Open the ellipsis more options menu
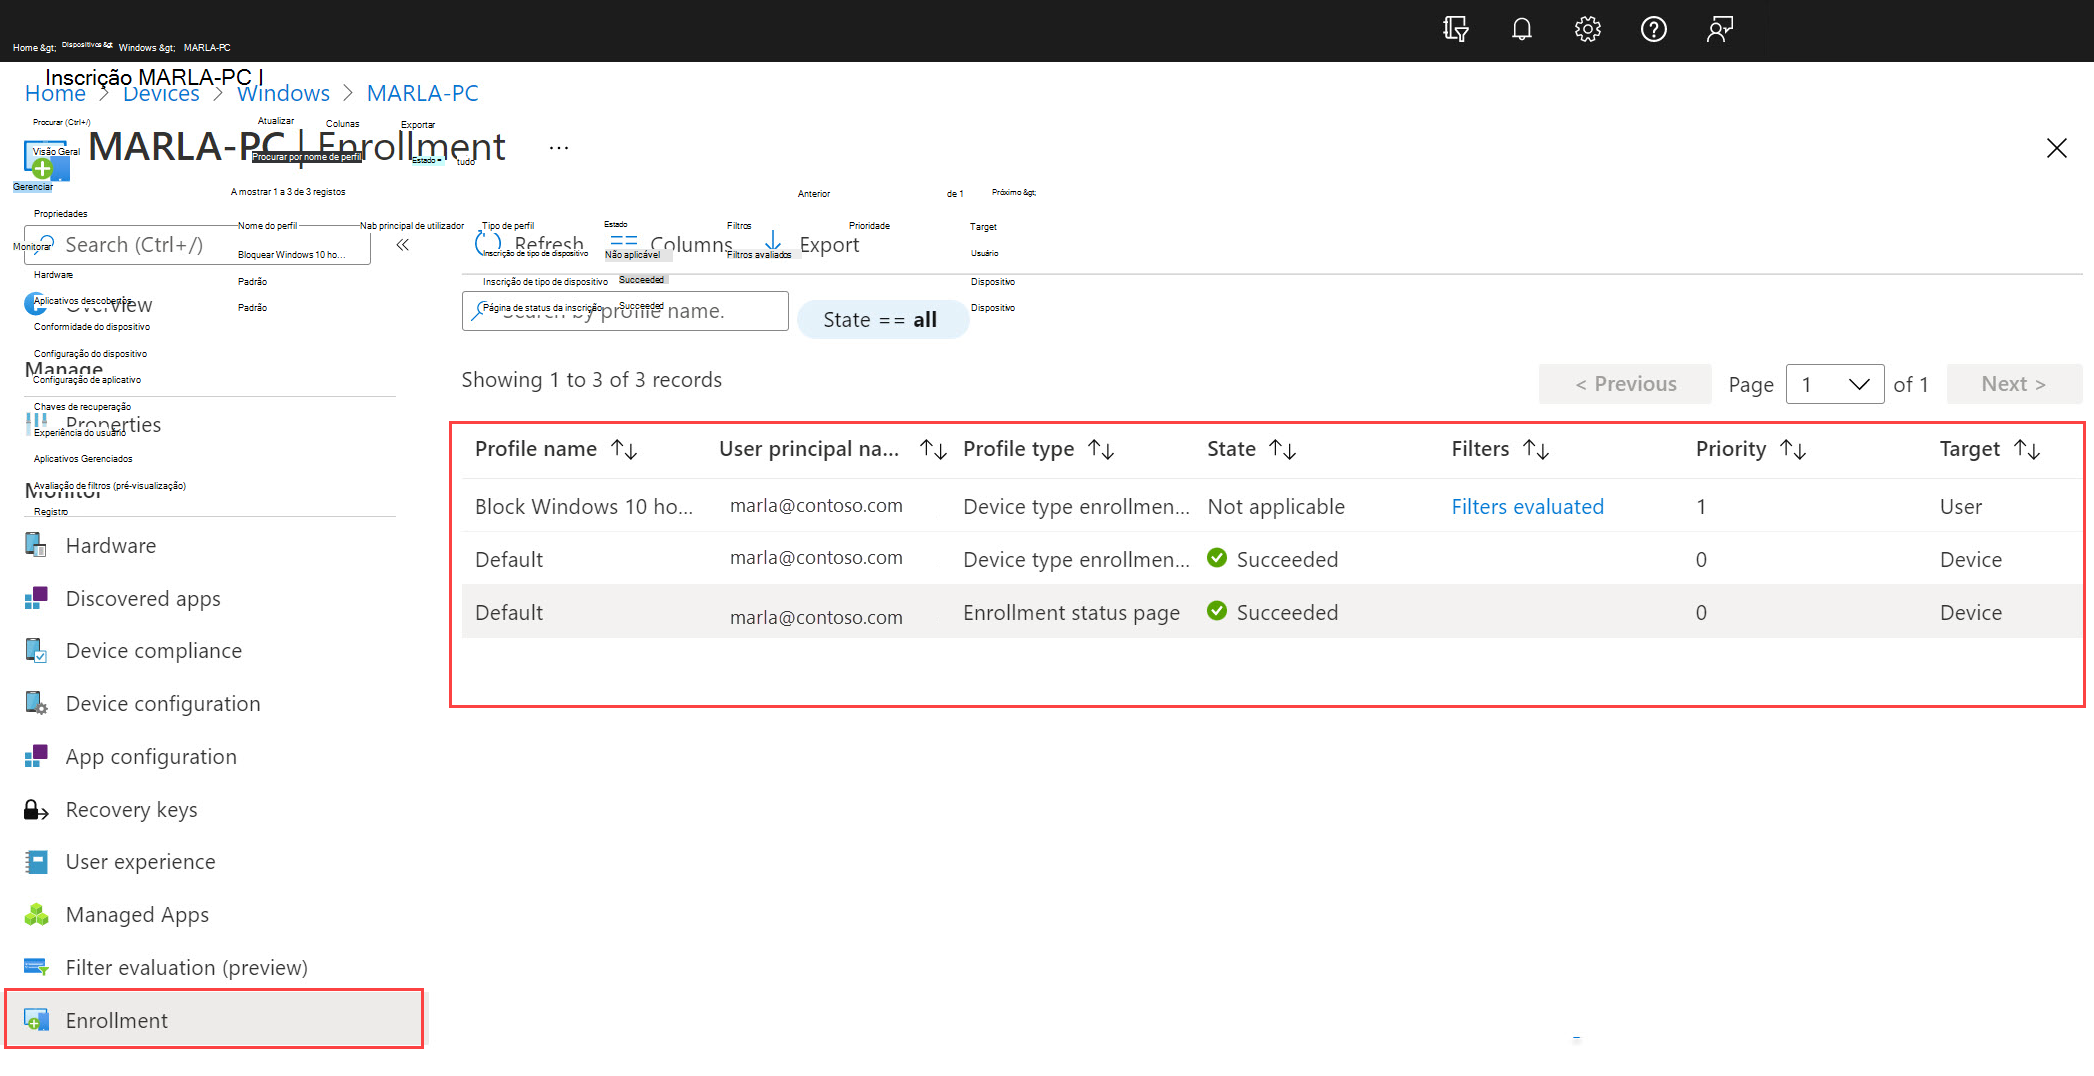 (x=558, y=148)
